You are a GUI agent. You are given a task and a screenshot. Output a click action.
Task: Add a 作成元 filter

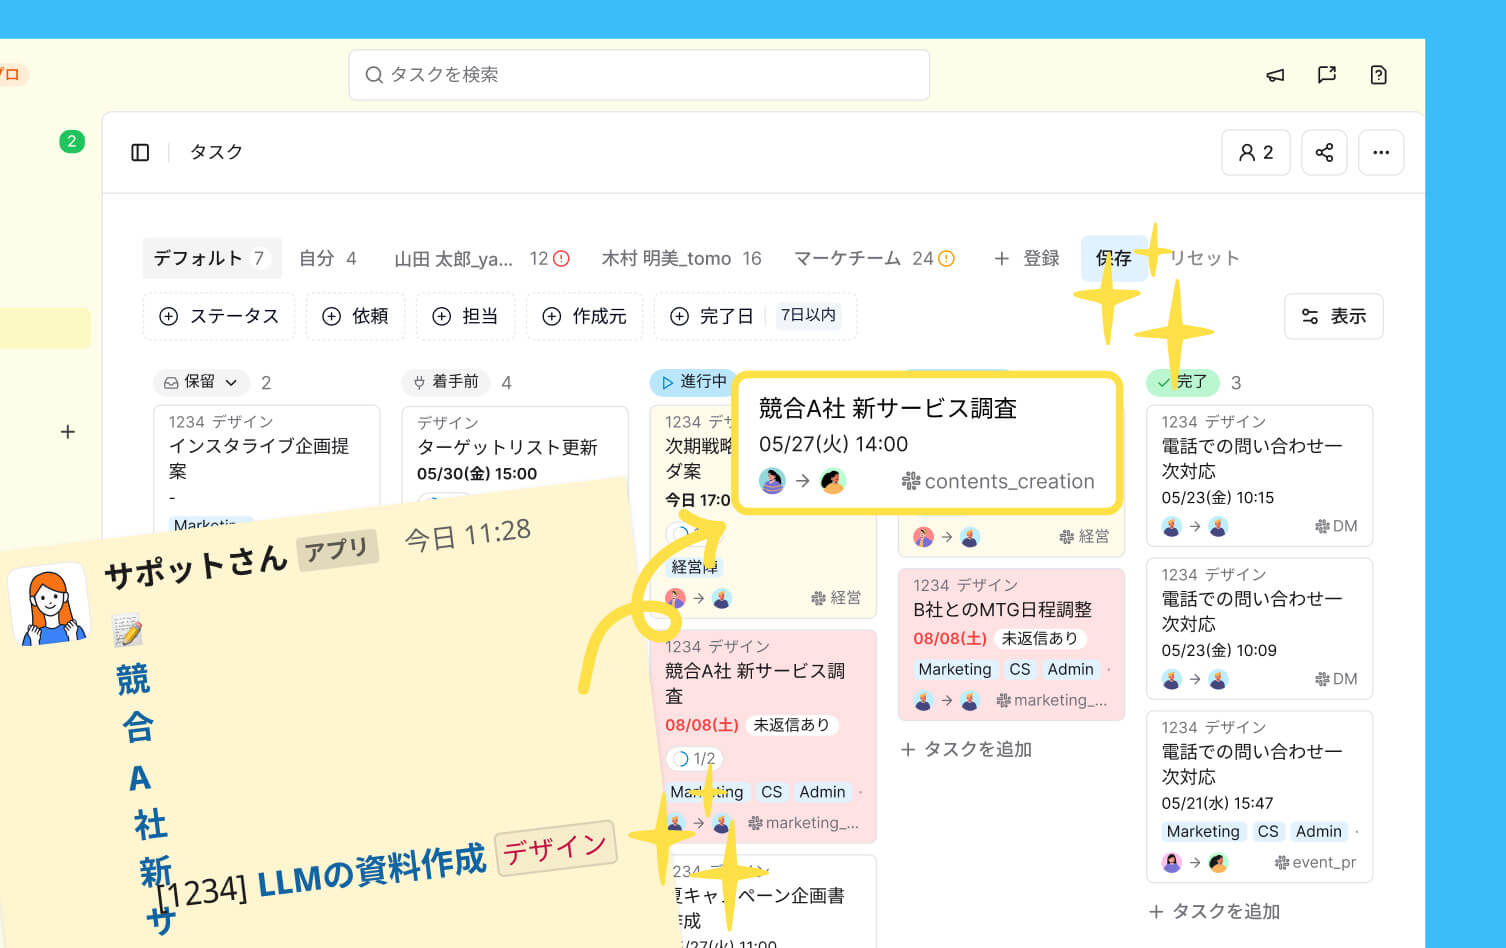tap(584, 316)
